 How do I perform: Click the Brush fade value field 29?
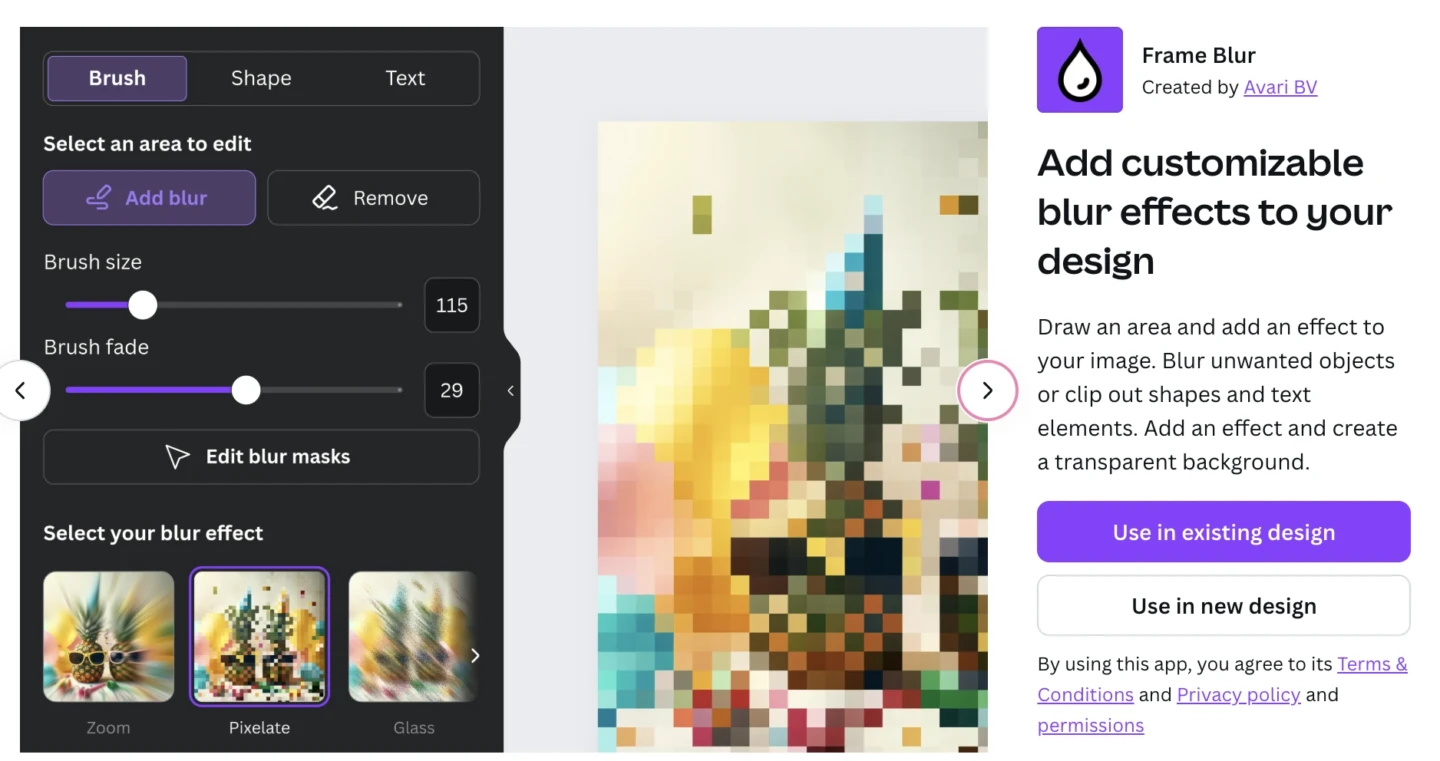pos(452,390)
